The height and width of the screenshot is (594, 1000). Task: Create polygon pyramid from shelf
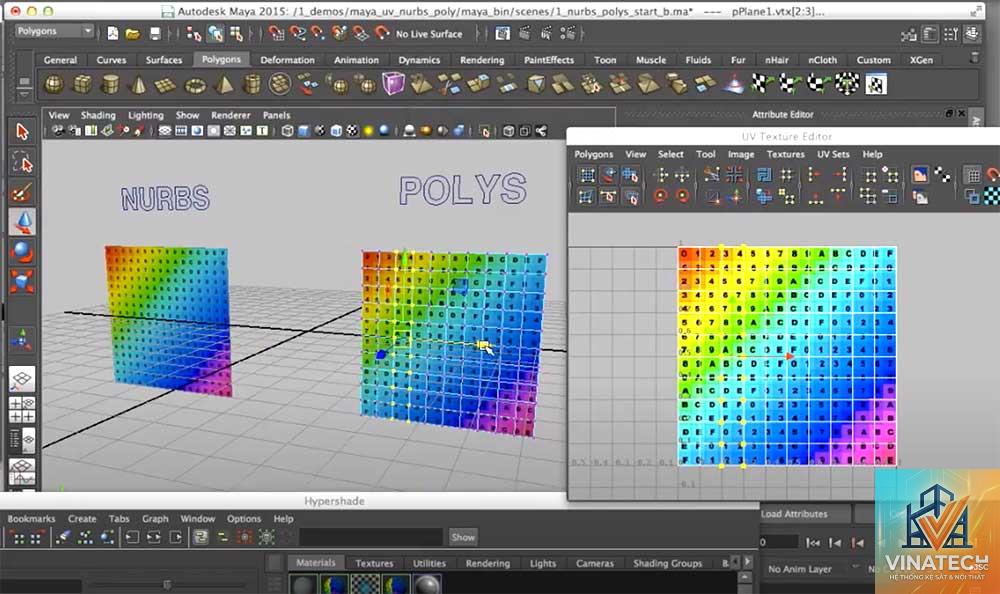[224, 84]
